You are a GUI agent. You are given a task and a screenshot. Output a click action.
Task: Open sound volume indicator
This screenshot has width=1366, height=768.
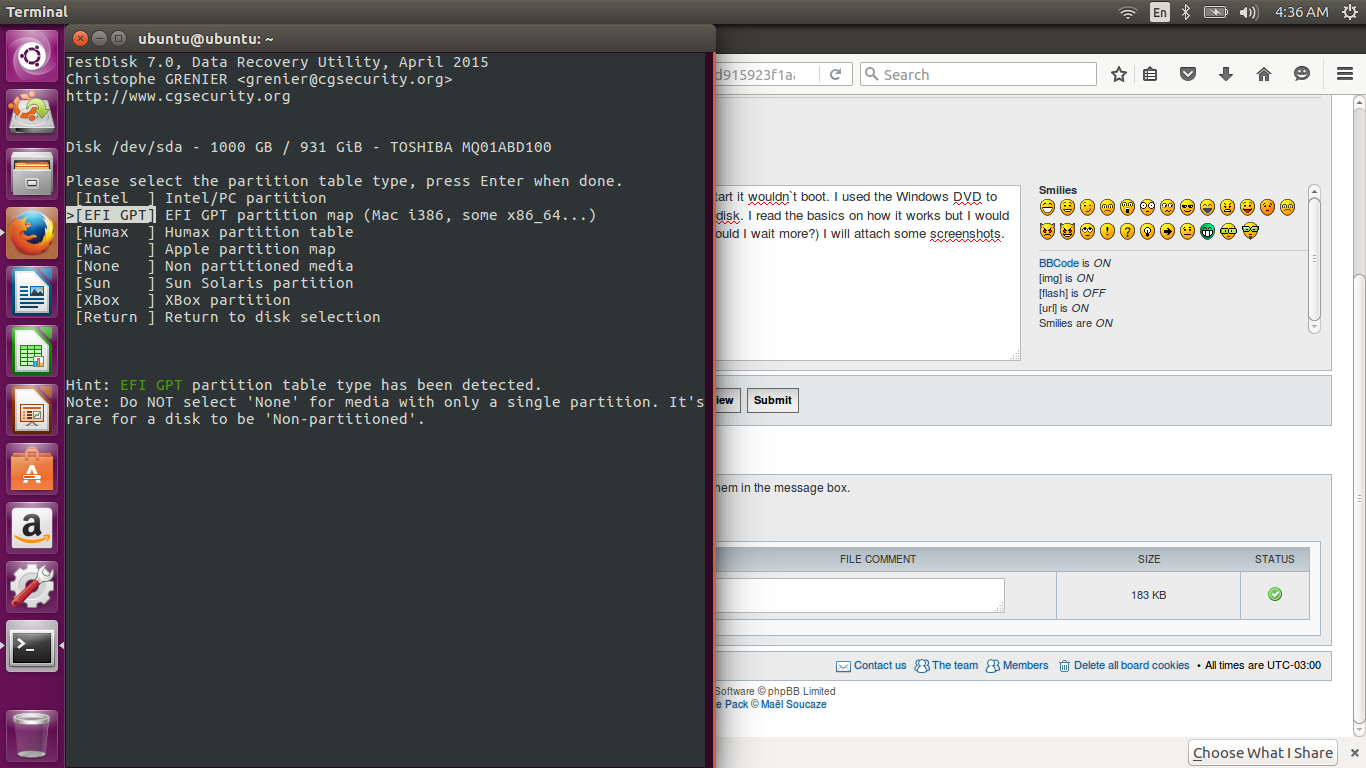(1248, 12)
